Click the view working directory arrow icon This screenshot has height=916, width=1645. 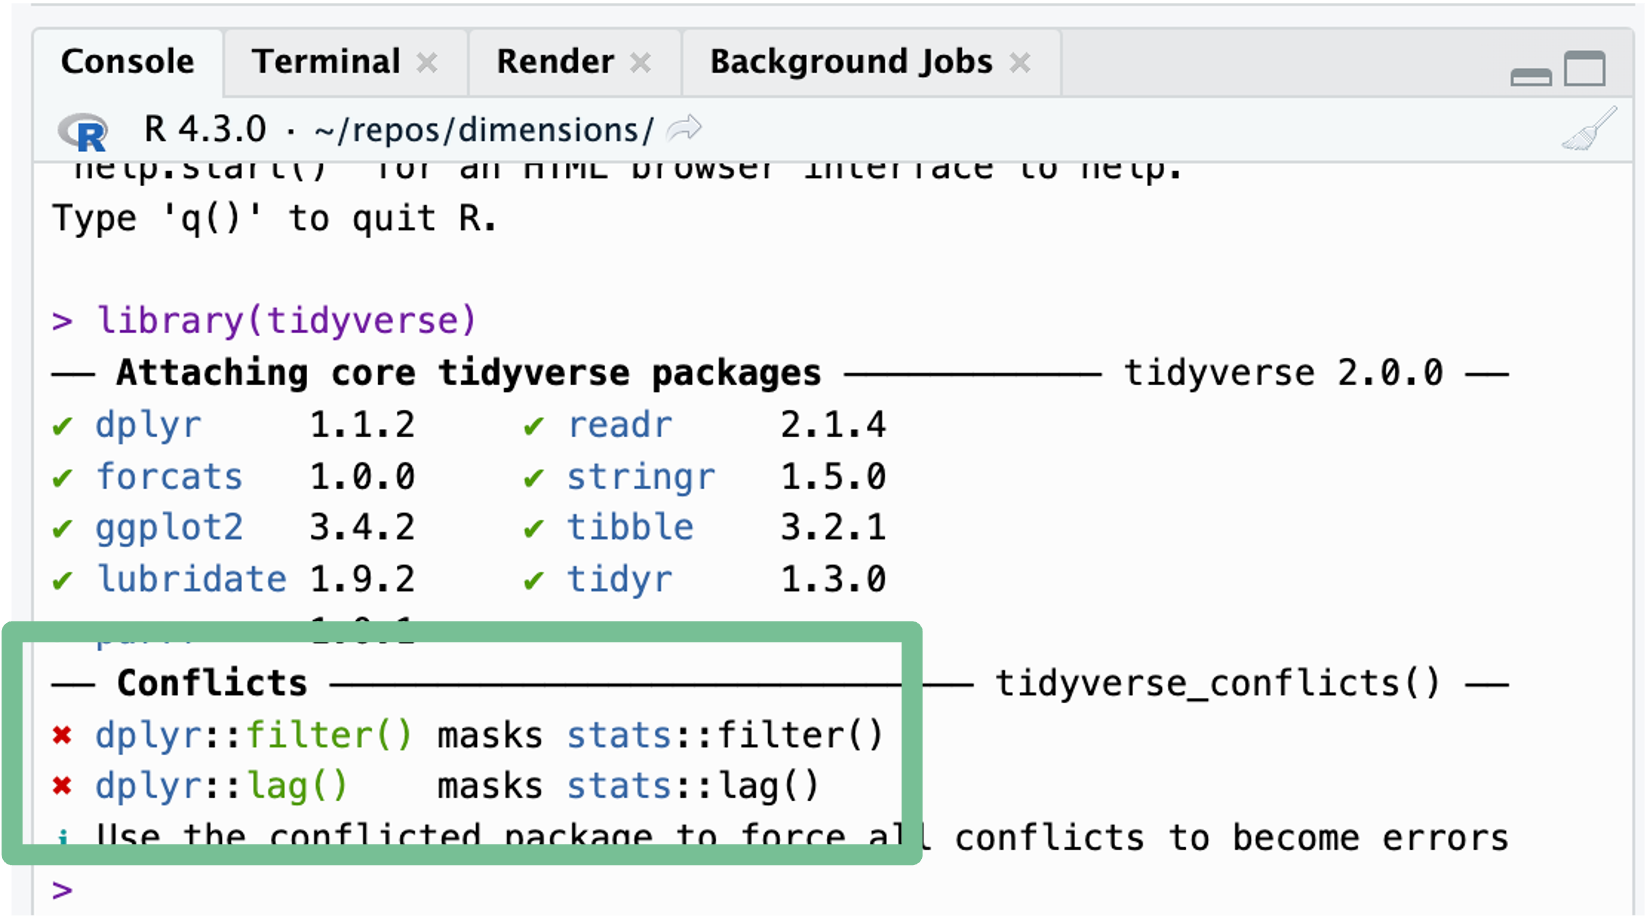[685, 129]
